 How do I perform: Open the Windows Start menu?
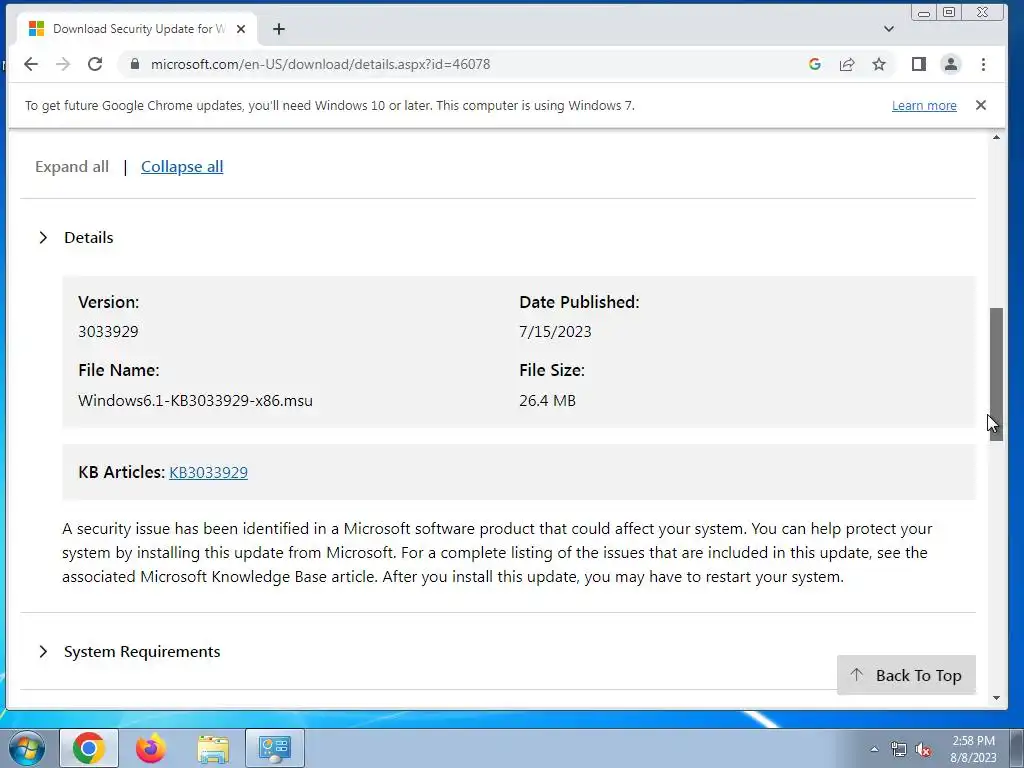(x=26, y=748)
